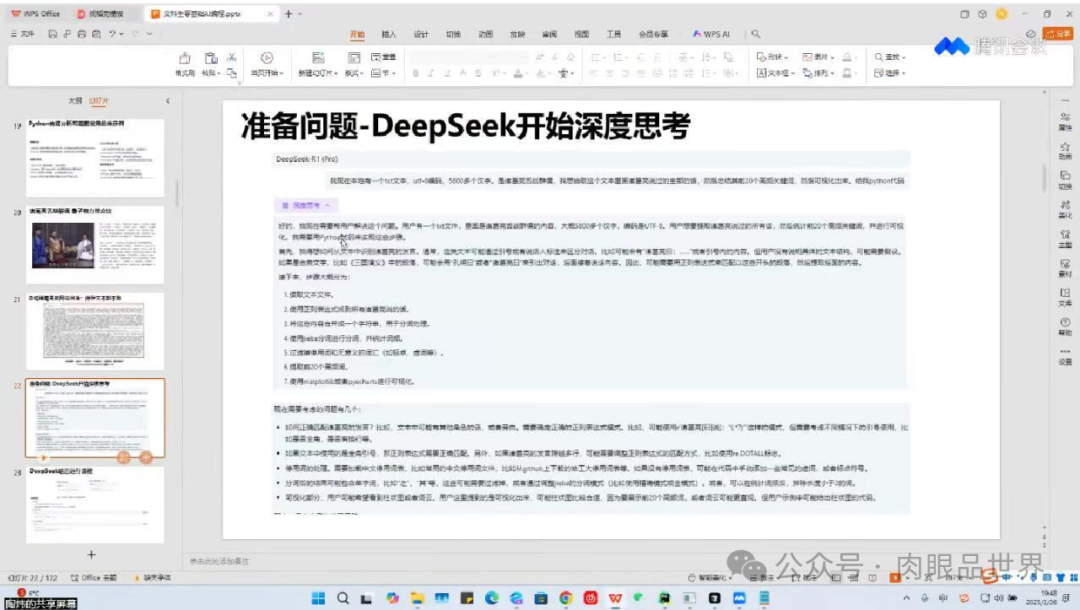The width and height of the screenshot is (1080, 610).
Task: Open the Design ribbon tab
Action: (x=421, y=34)
